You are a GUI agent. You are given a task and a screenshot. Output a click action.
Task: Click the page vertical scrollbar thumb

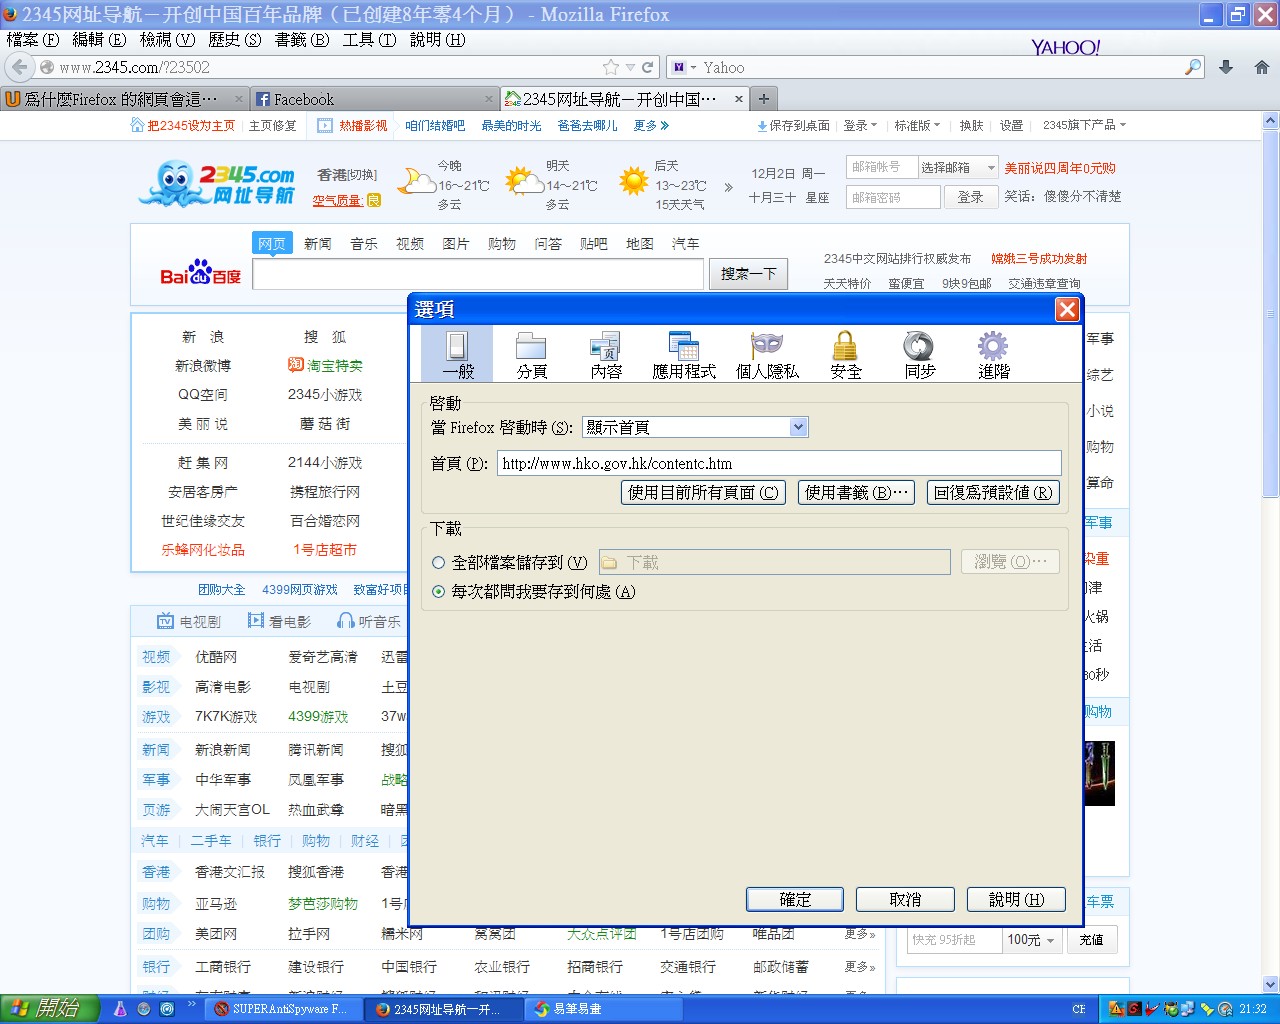(1270, 310)
